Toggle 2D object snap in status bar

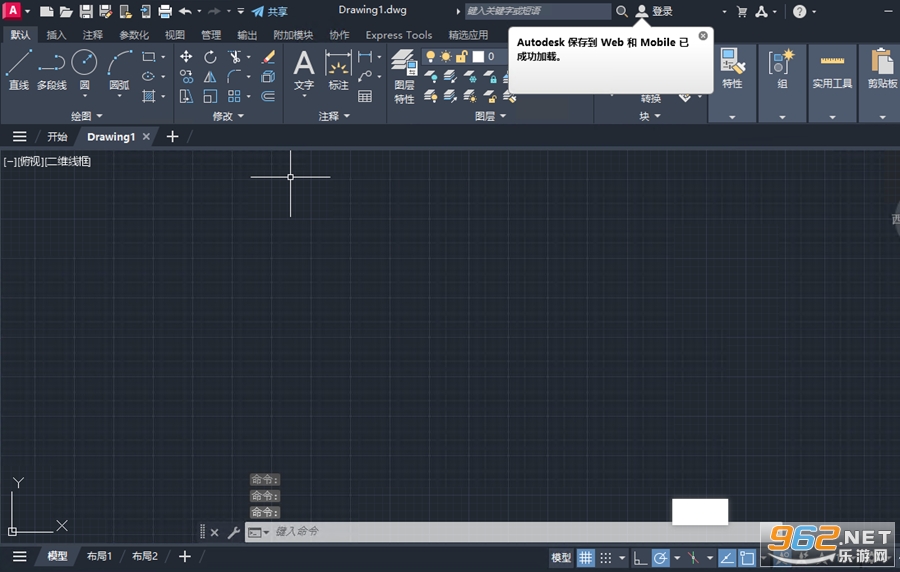tap(747, 557)
